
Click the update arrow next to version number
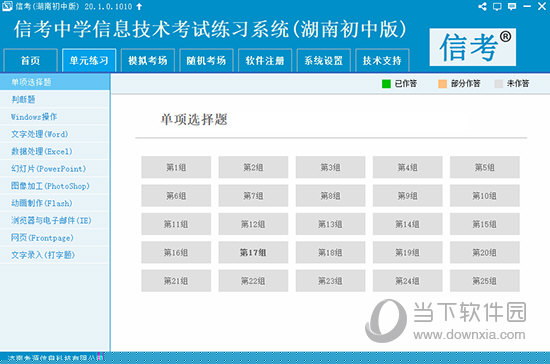coord(139,6)
